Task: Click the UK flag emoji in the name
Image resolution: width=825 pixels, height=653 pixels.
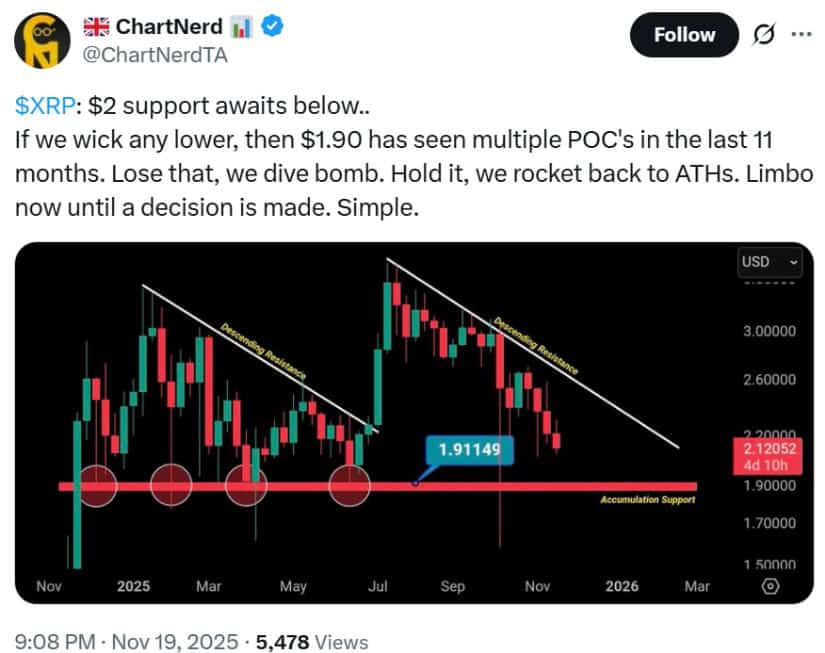Action: (97, 27)
